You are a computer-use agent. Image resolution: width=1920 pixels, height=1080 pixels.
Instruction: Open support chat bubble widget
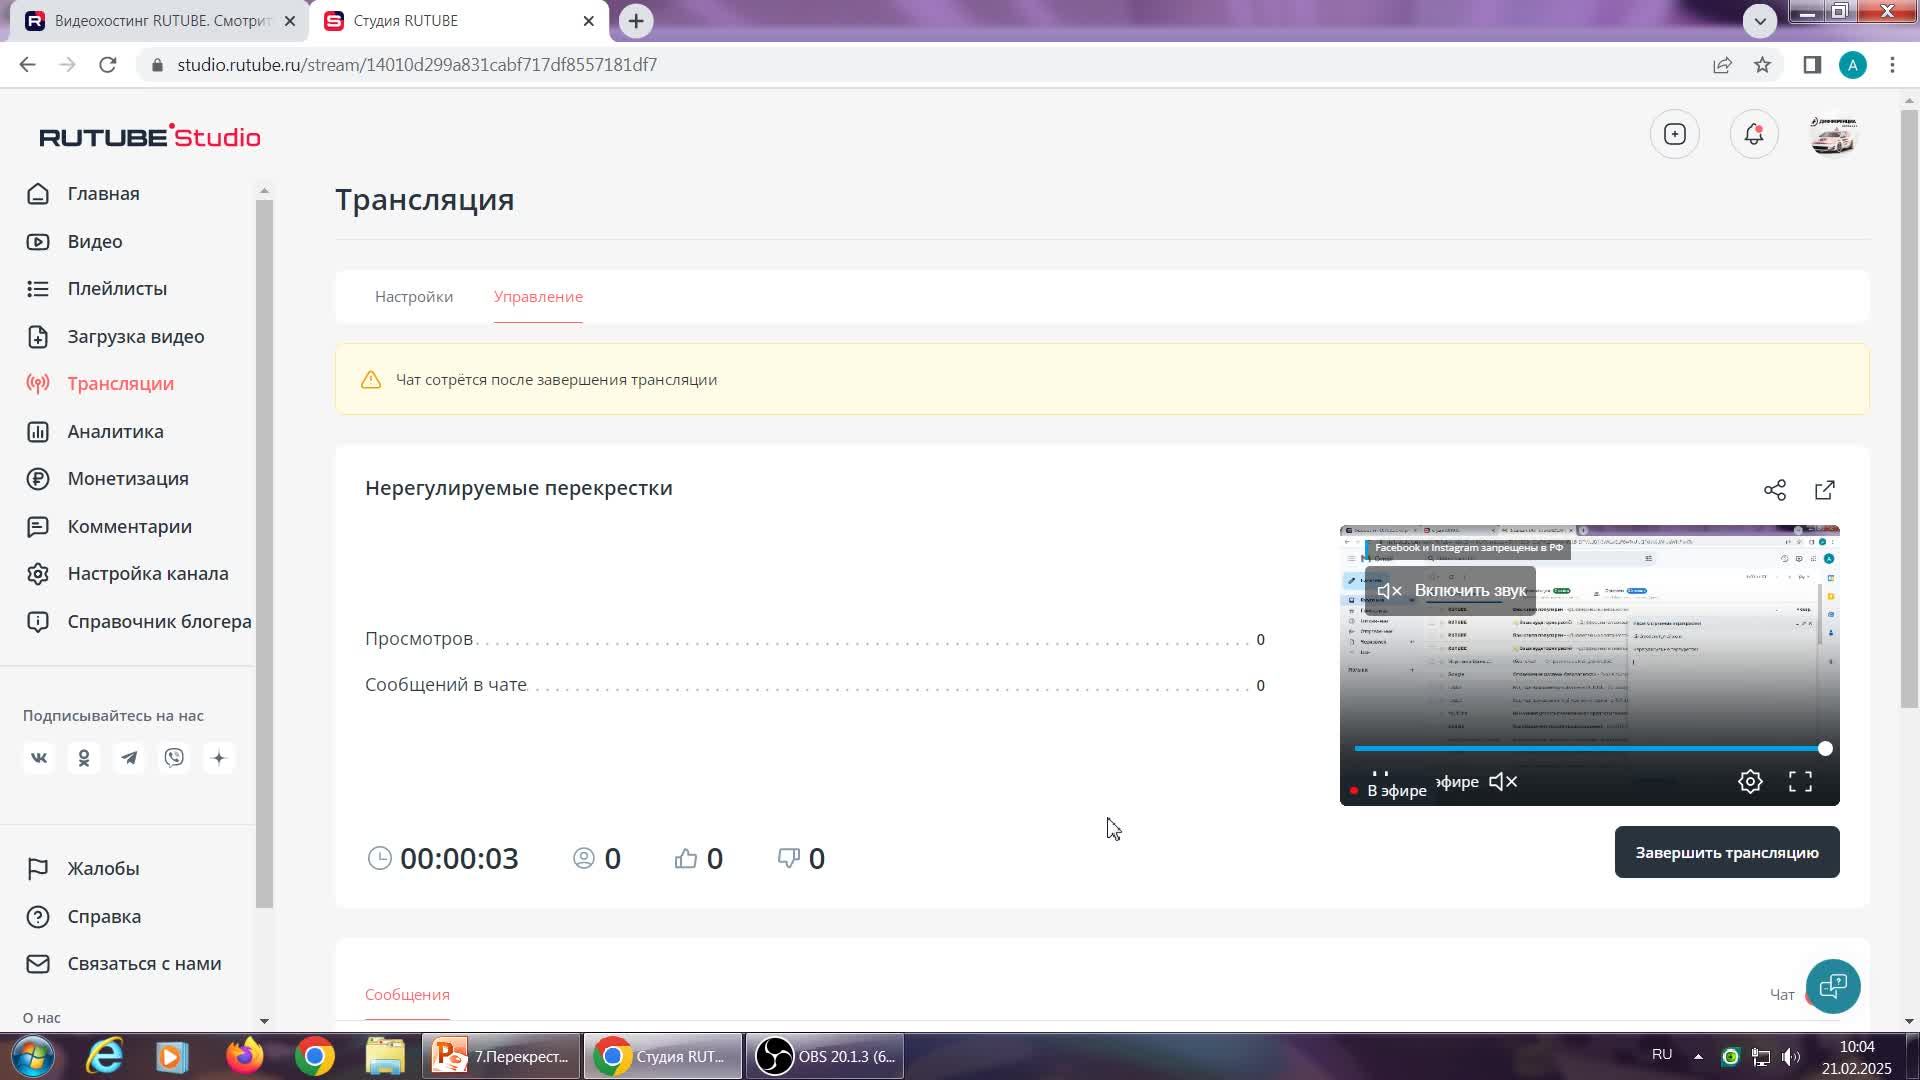[x=1832, y=987]
